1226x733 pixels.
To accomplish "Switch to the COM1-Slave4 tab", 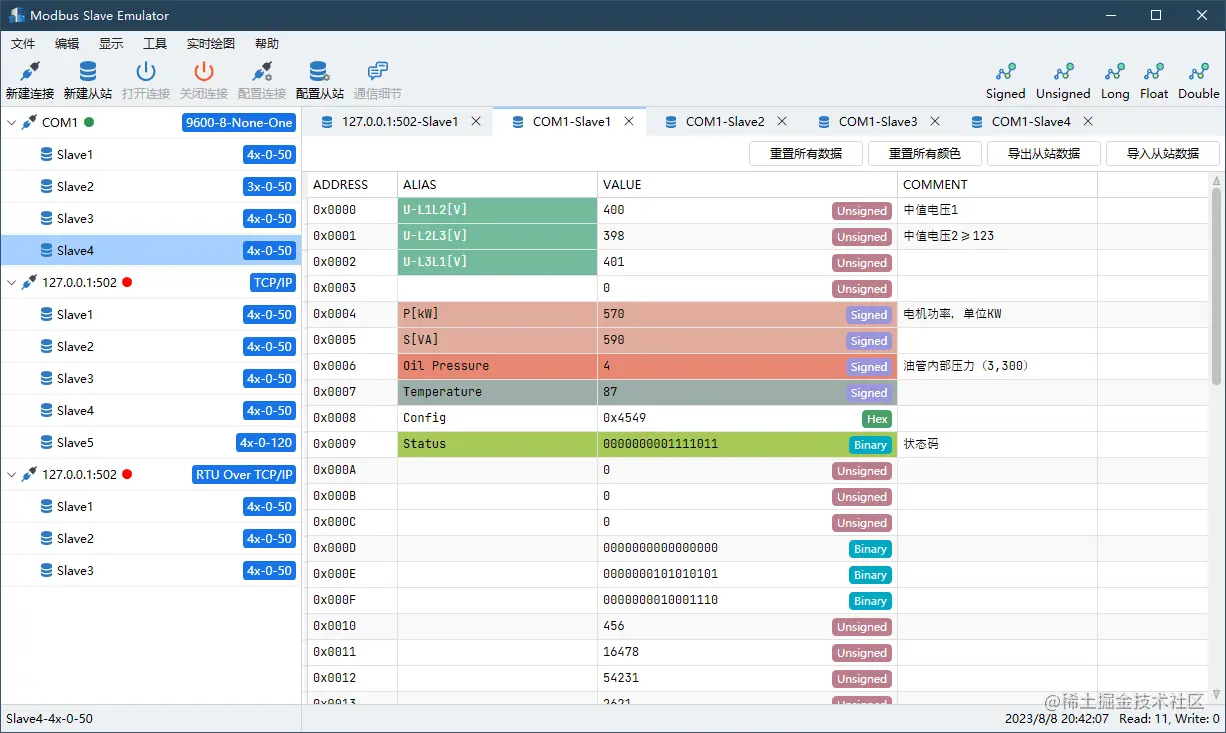I will tap(1030, 122).
